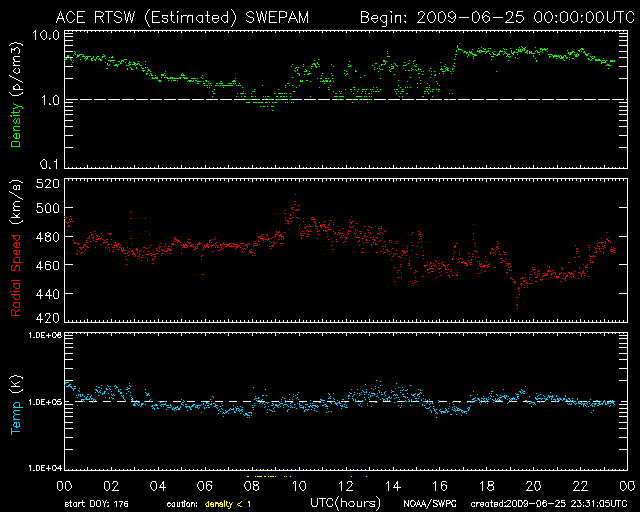640x512 pixels.
Task: Click the '1.0E+05' temperature axis value
Action: tap(45, 402)
